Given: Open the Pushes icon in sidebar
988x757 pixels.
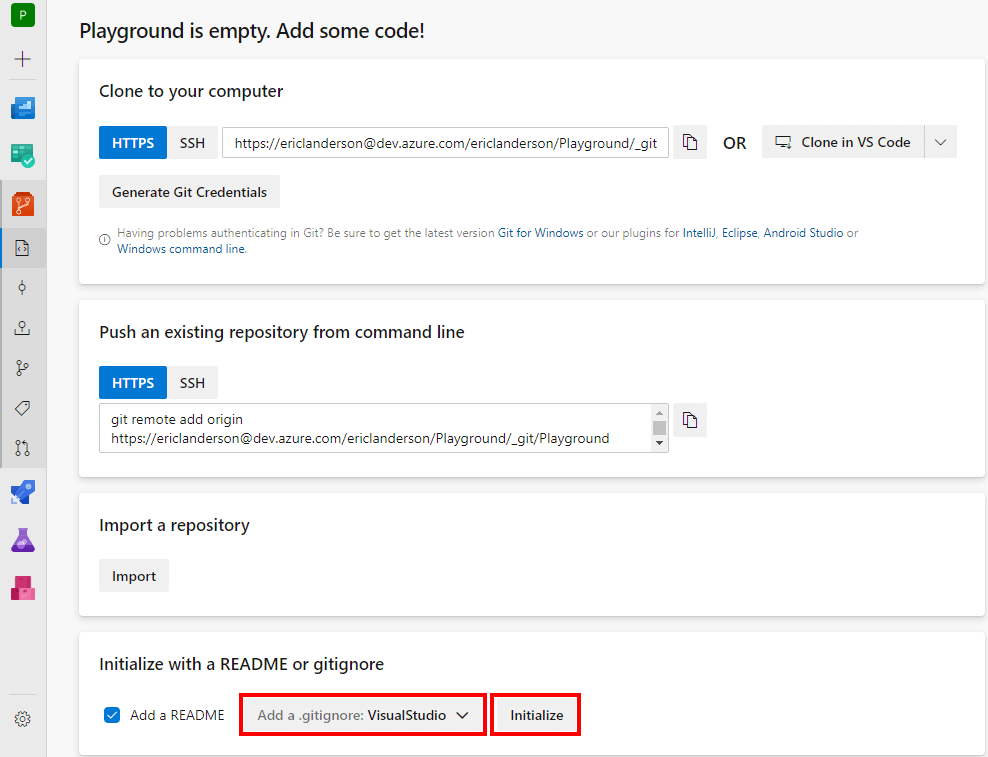Looking at the screenshot, I should pyautogui.click(x=23, y=328).
